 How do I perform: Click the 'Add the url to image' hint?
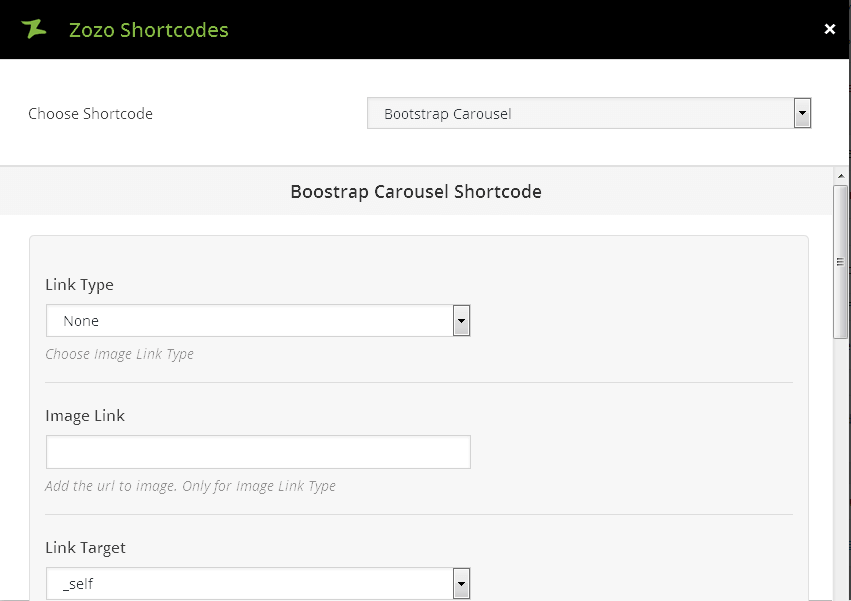click(x=190, y=486)
